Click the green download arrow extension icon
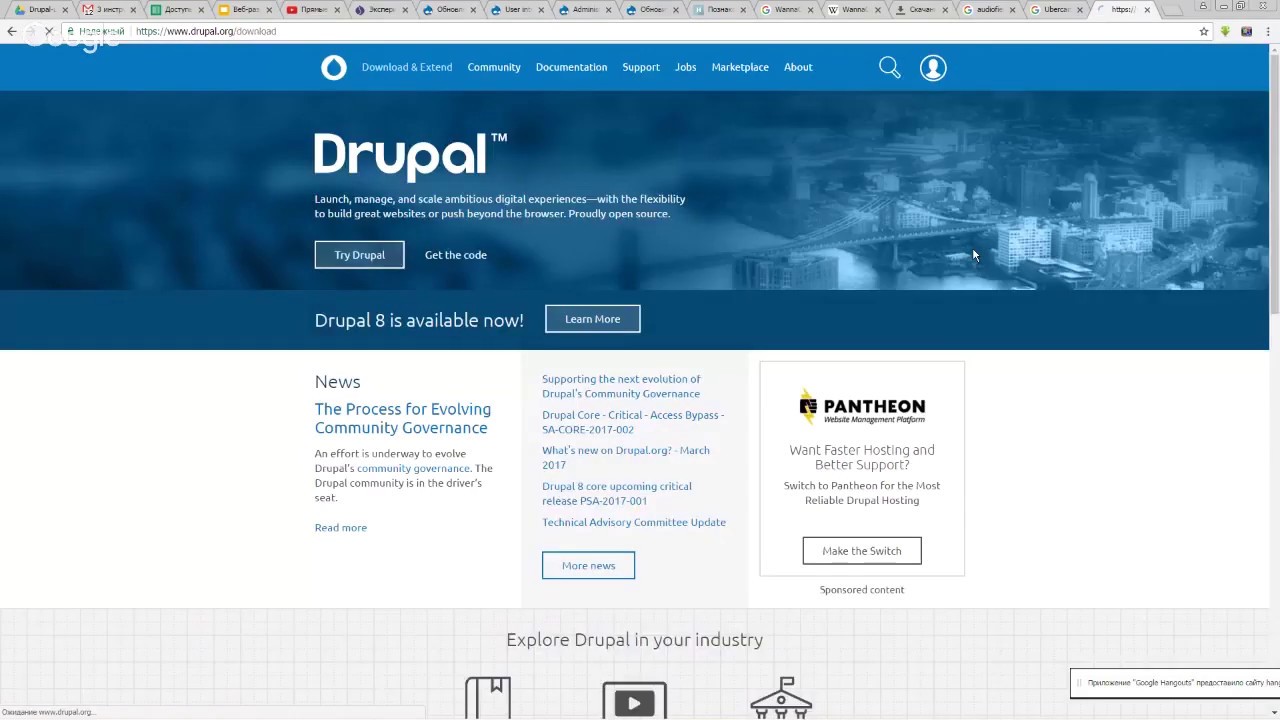 point(1225,31)
